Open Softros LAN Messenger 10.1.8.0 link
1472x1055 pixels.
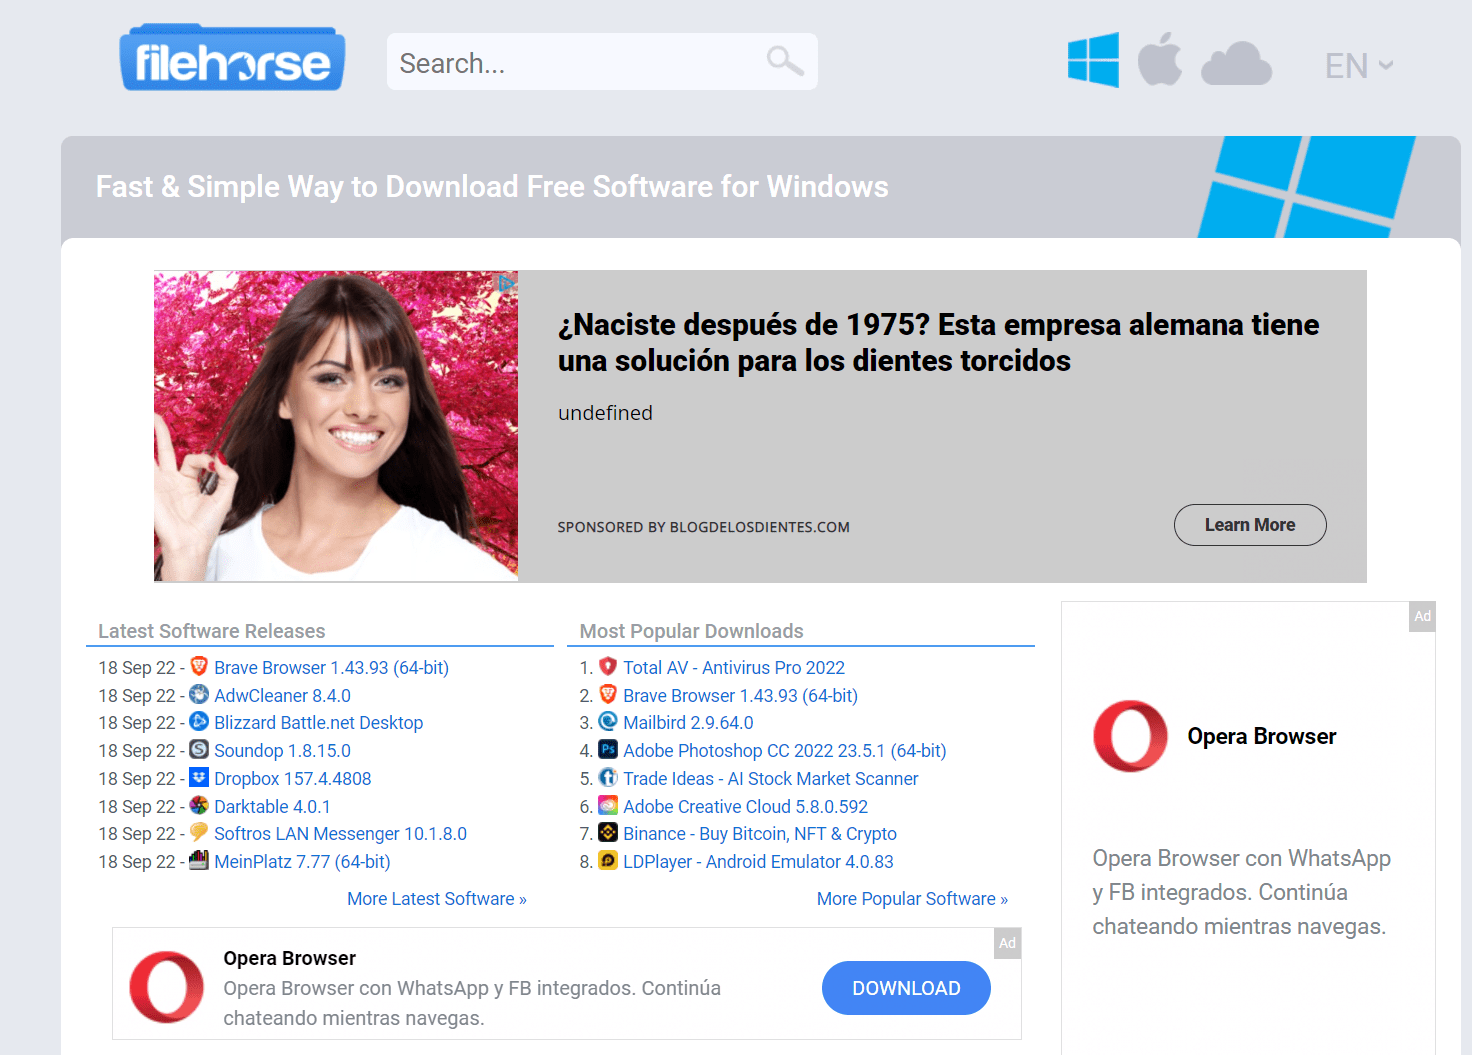click(340, 834)
